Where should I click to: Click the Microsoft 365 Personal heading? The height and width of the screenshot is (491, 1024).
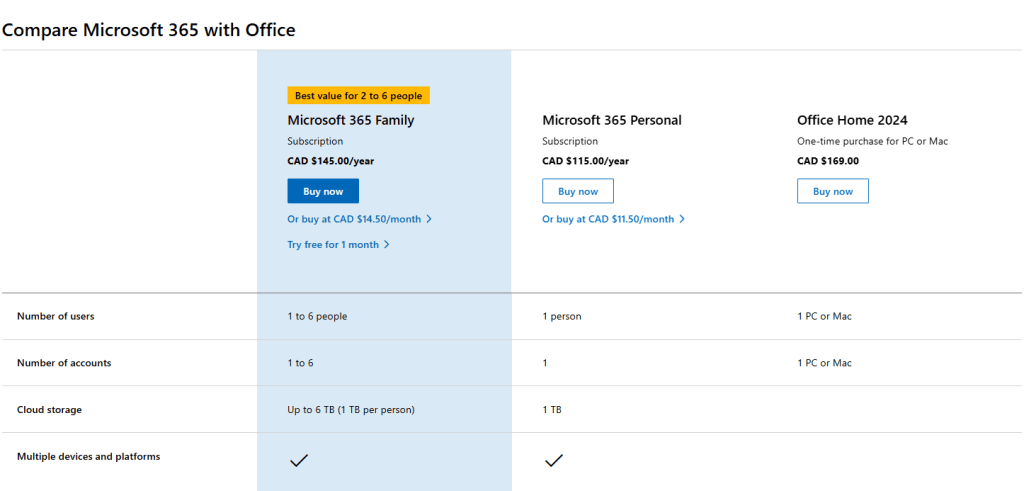(612, 120)
